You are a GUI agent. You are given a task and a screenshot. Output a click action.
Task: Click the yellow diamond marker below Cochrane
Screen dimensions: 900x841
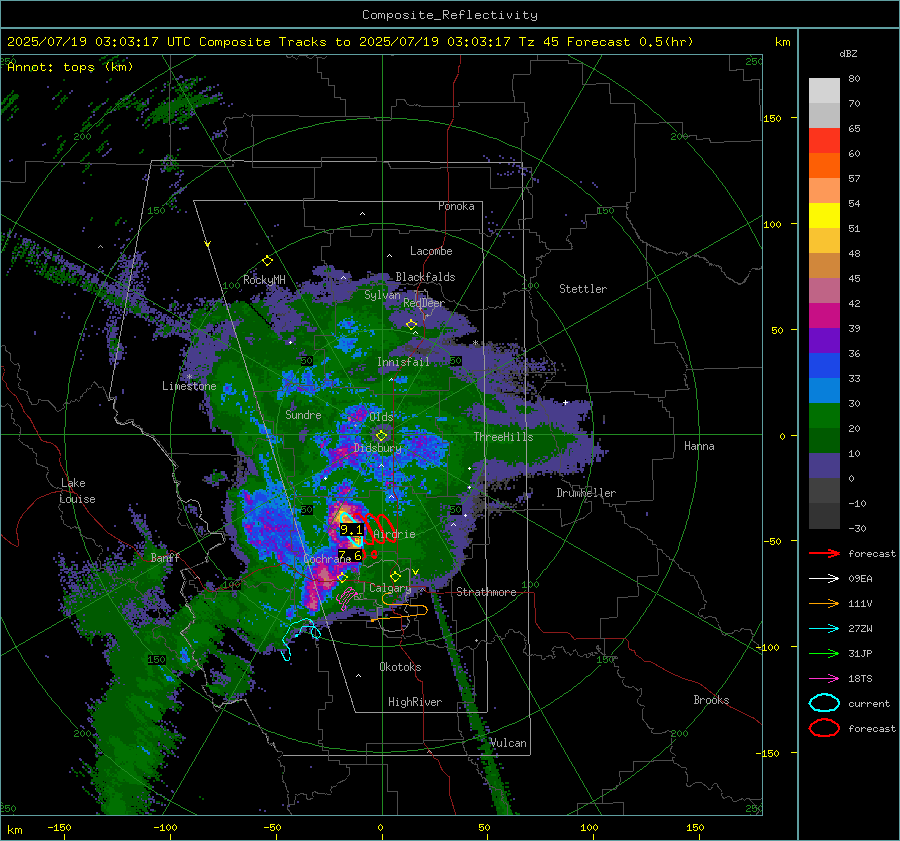[x=343, y=577]
